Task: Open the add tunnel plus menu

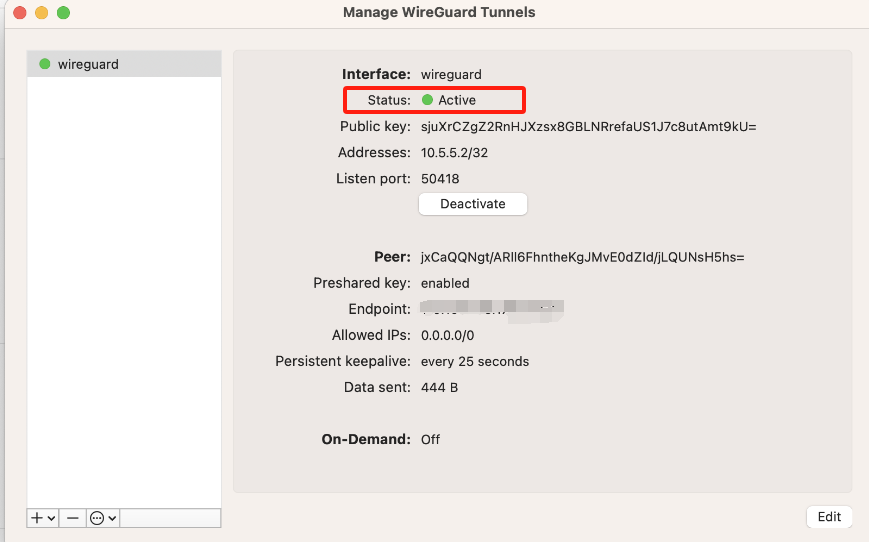Action: pos(43,518)
